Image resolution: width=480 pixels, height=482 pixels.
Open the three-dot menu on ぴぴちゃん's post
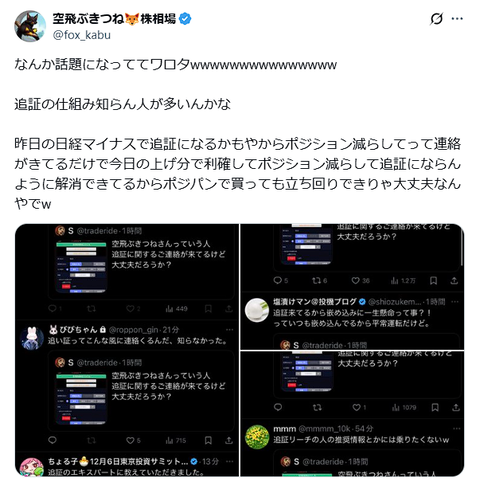click(230, 330)
